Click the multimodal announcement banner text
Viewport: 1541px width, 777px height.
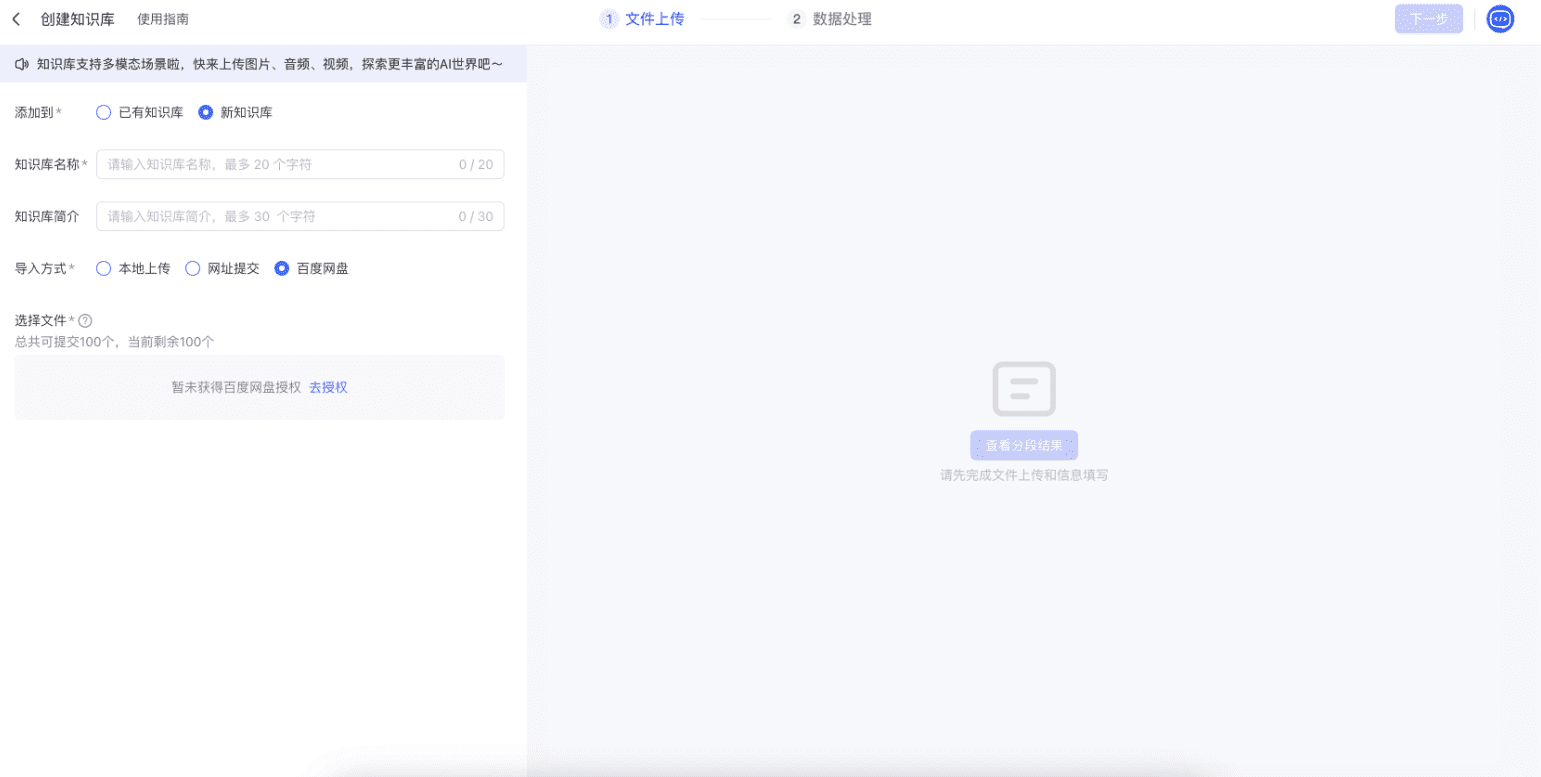(270, 65)
